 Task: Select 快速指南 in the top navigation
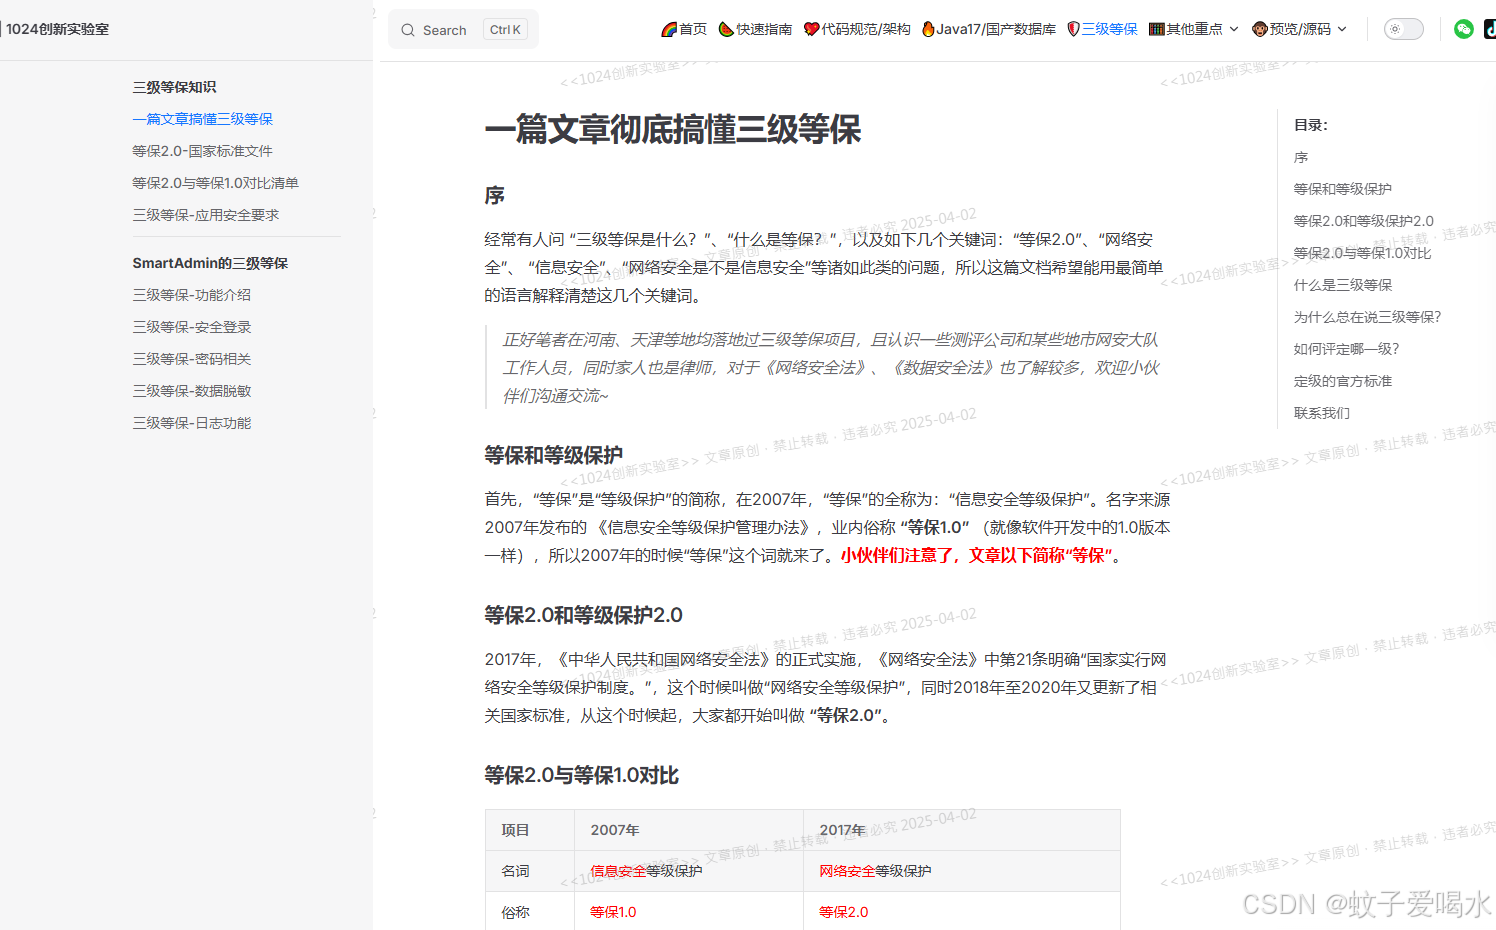[765, 29]
